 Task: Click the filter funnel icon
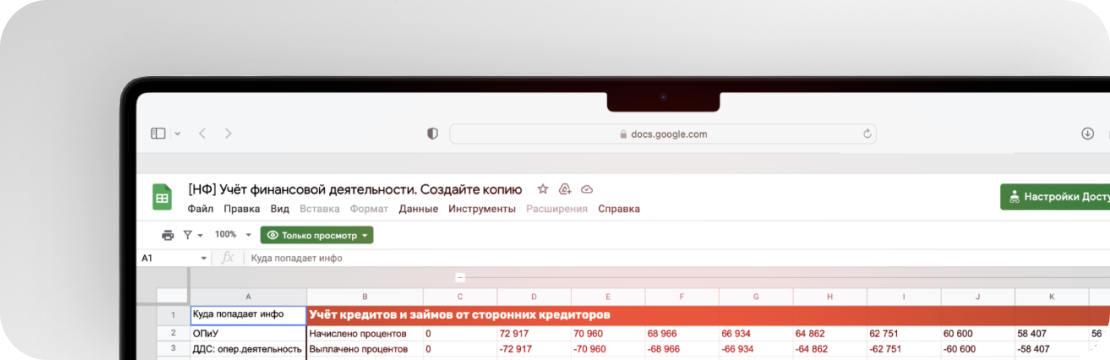tap(188, 235)
